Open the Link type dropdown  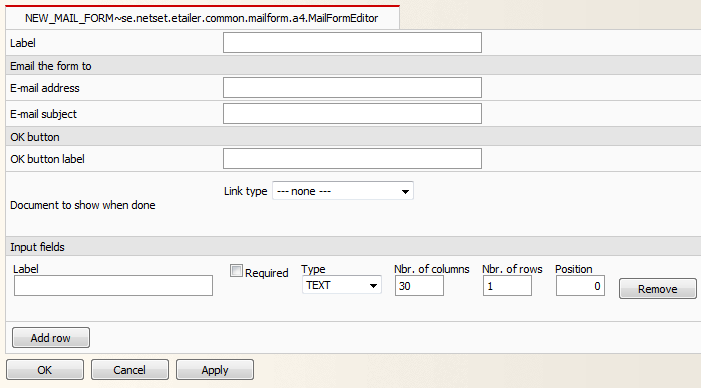click(x=343, y=191)
